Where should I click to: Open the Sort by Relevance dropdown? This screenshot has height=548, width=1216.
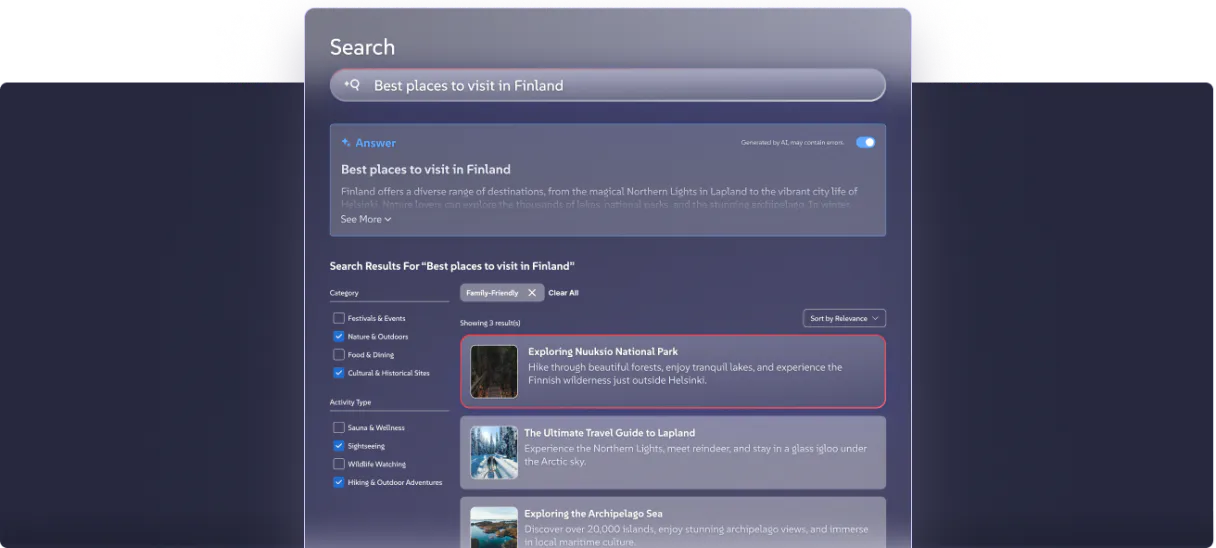click(844, 318)
